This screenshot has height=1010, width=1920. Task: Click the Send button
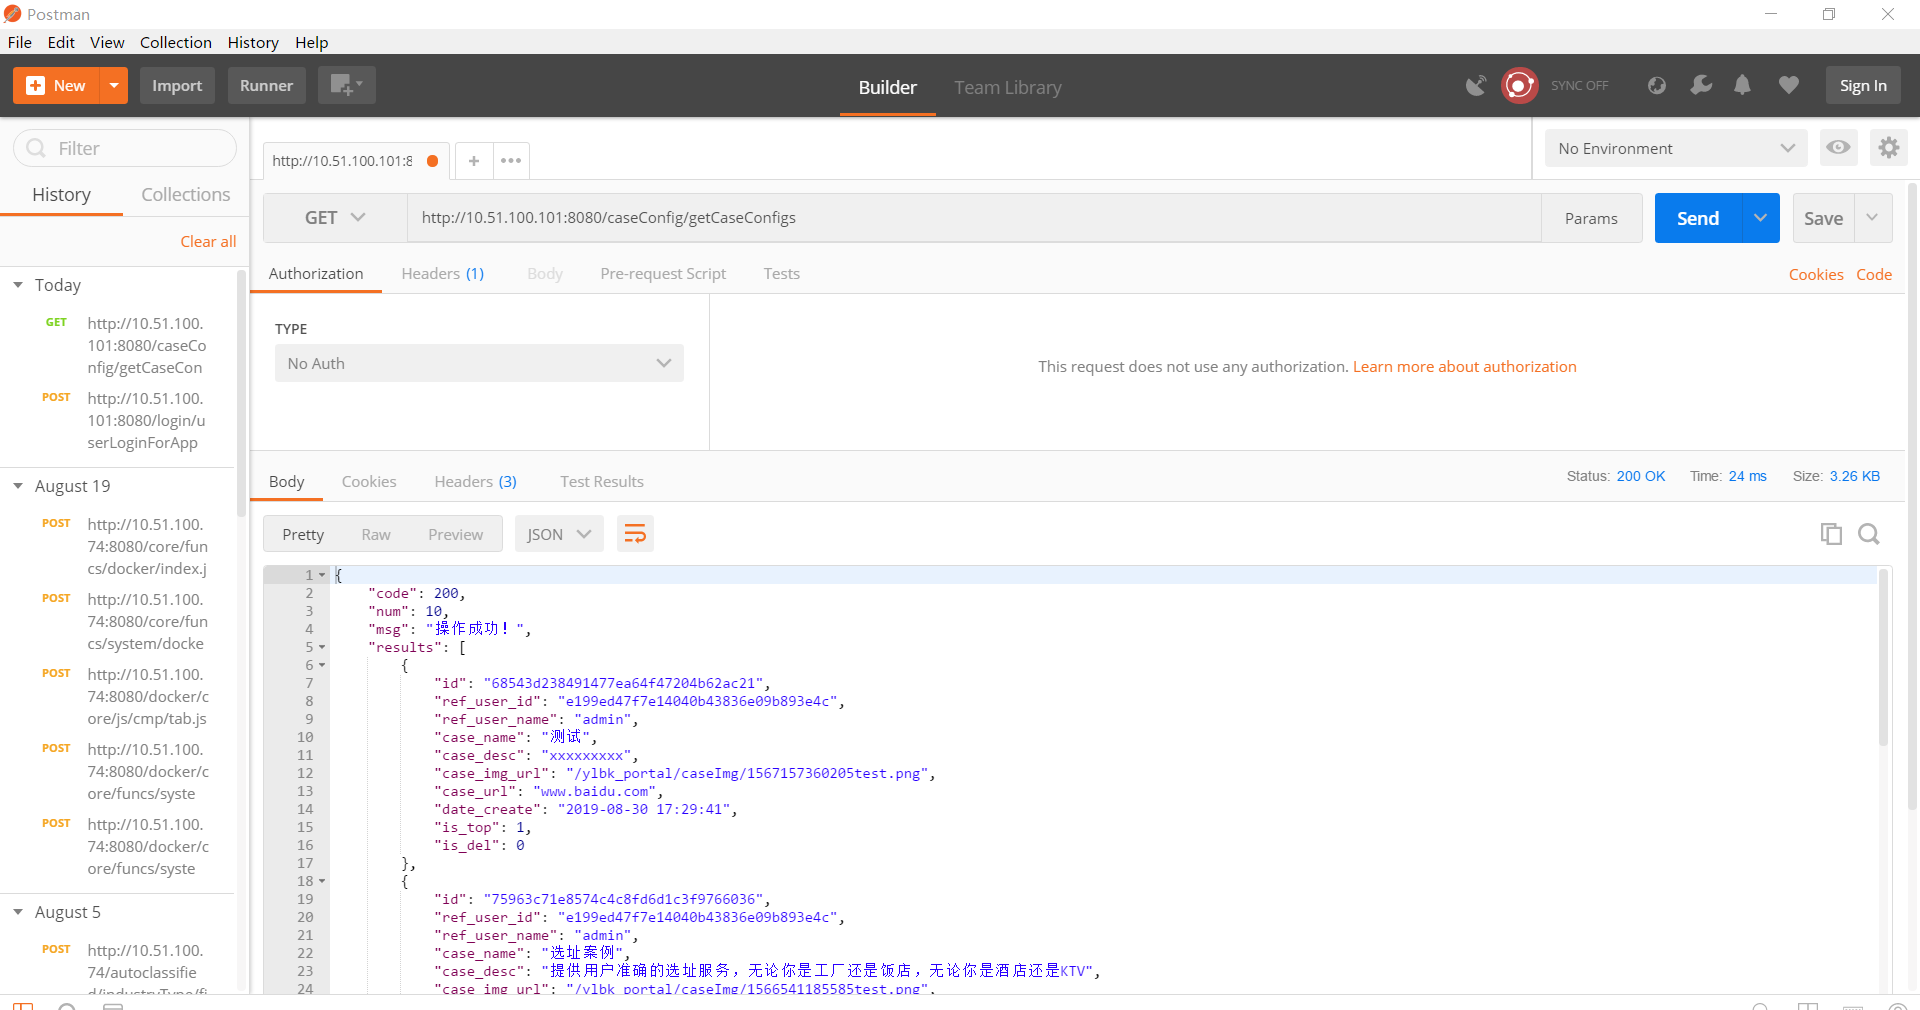coord(1698,218)
